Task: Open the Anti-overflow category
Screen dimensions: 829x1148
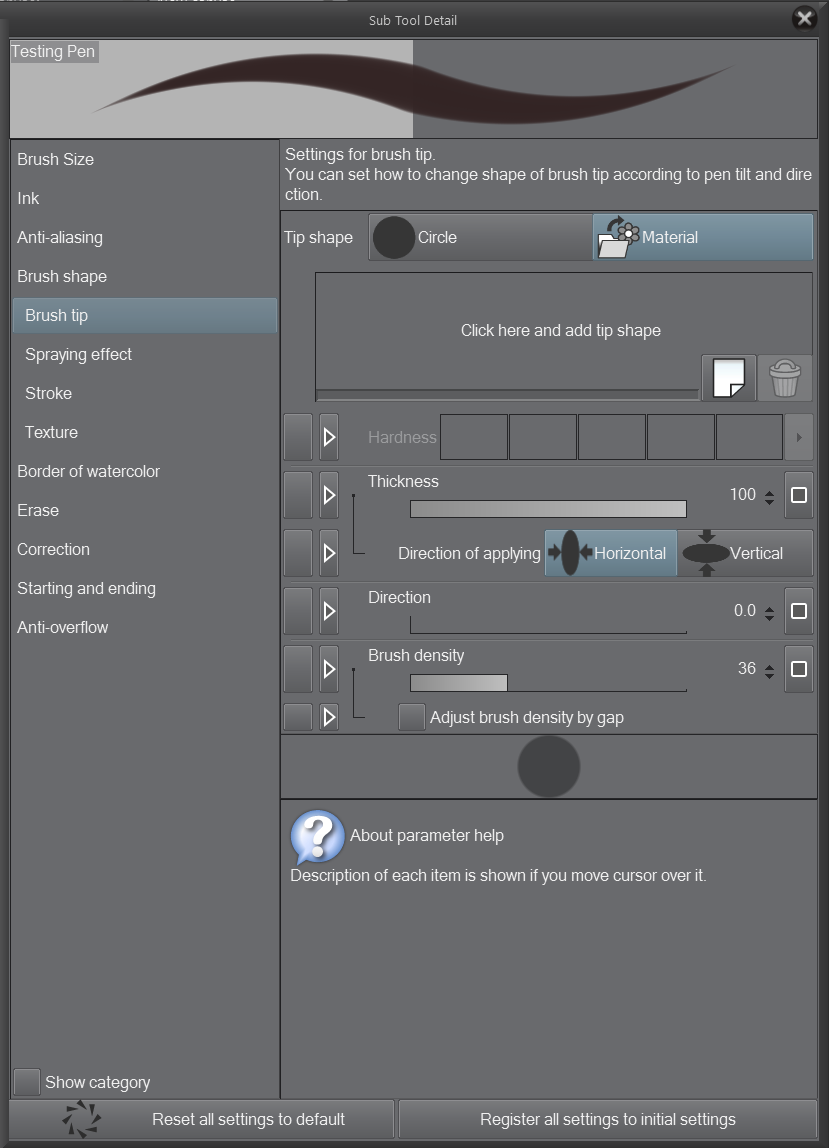Action: click(145, 627)
